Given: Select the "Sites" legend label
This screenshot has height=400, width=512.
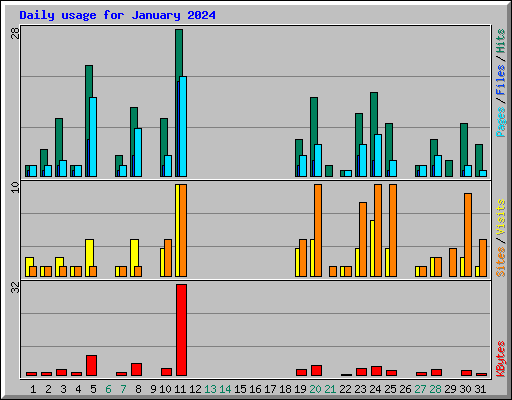Looking at the screenshot, I should 501,262.
